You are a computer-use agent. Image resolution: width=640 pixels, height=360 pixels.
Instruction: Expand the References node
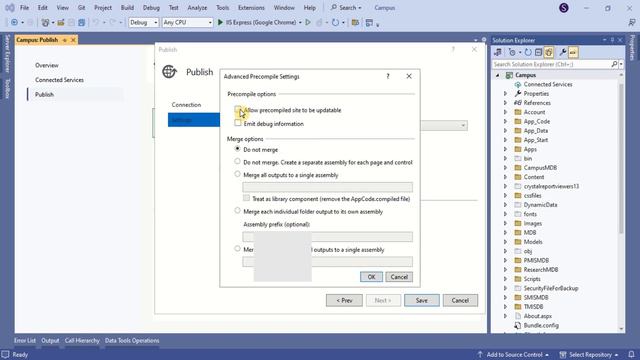tap(505, 103)
